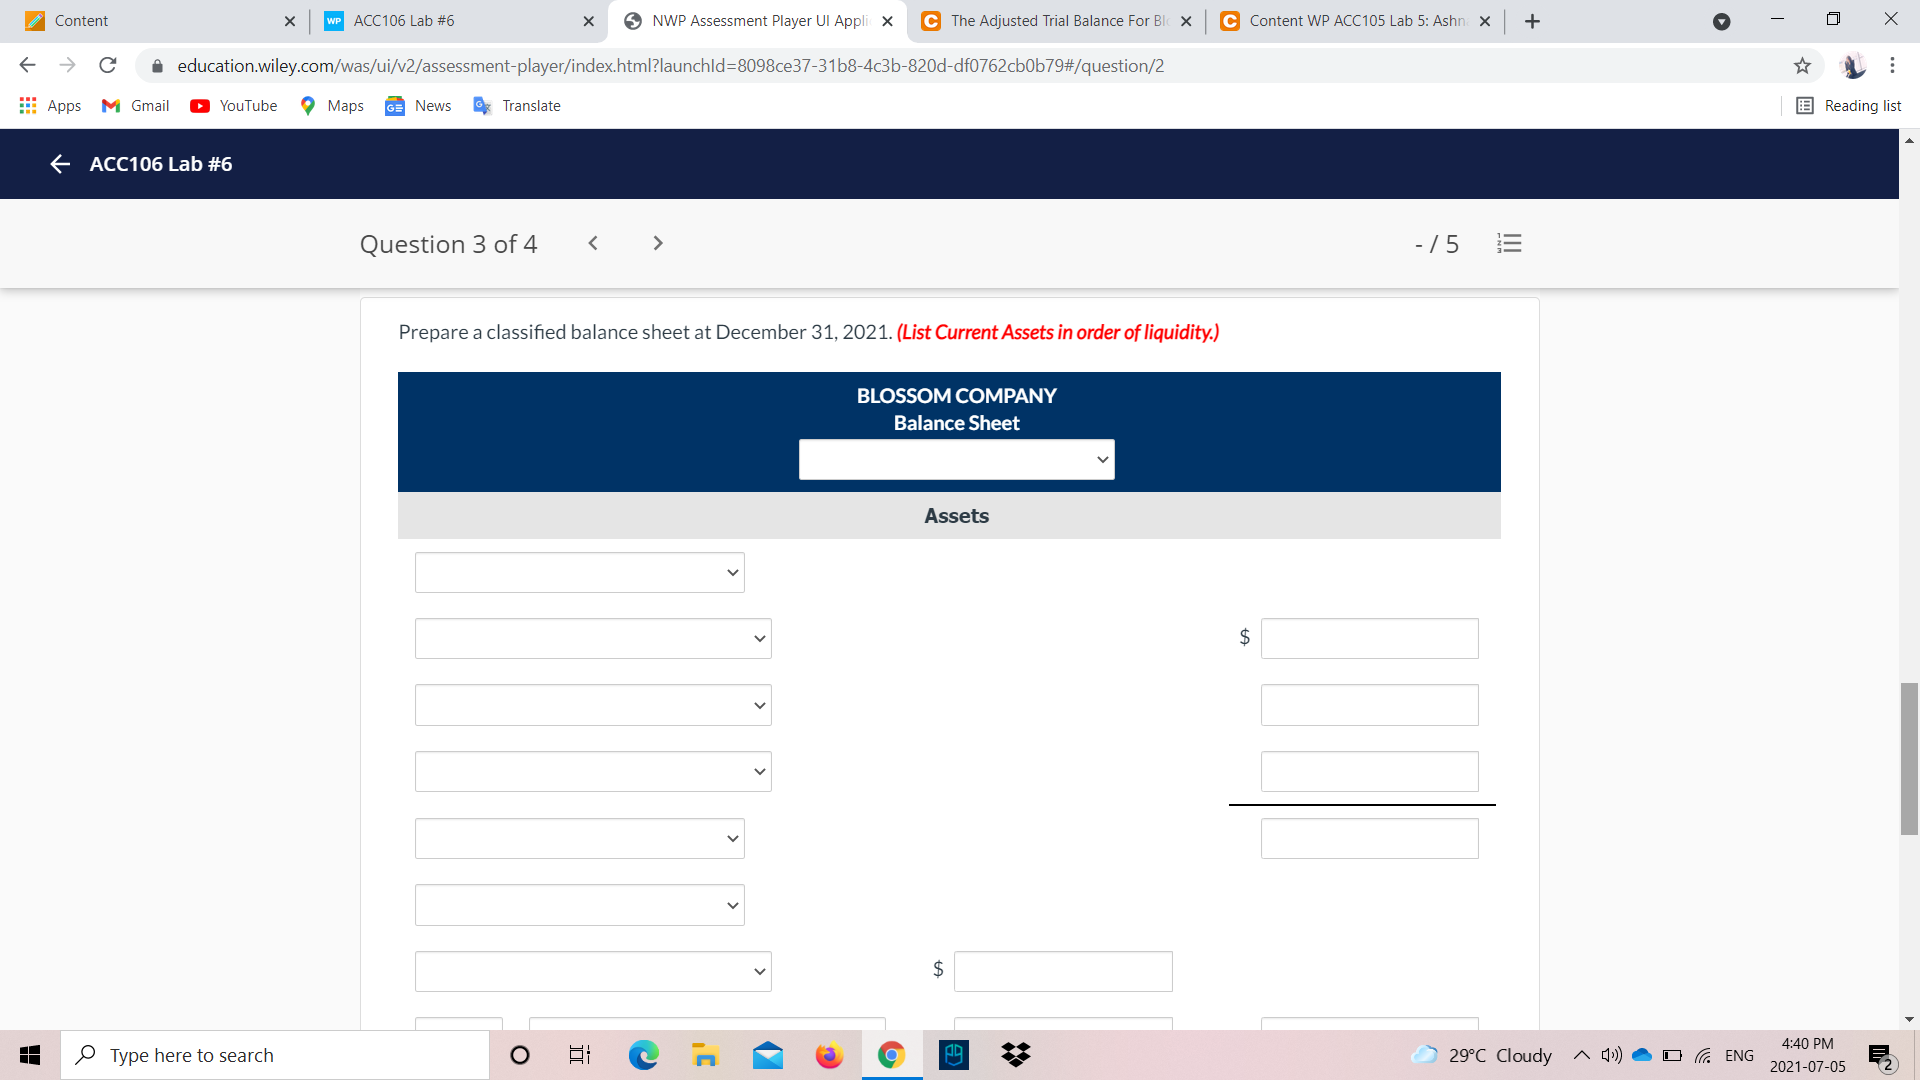Viewport: 1920px width, 1080px height.
Task: Open the Gmail bookmark
Action: (x=136, y=106)
